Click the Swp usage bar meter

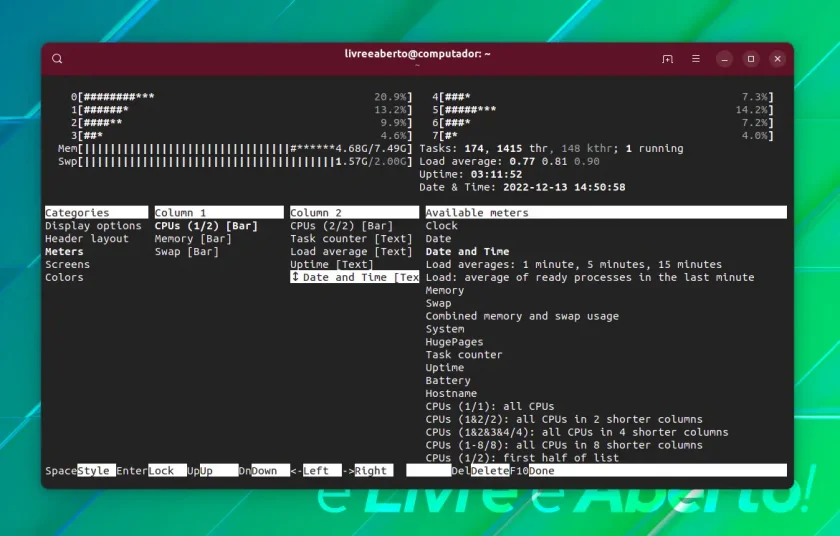point(235,162)
